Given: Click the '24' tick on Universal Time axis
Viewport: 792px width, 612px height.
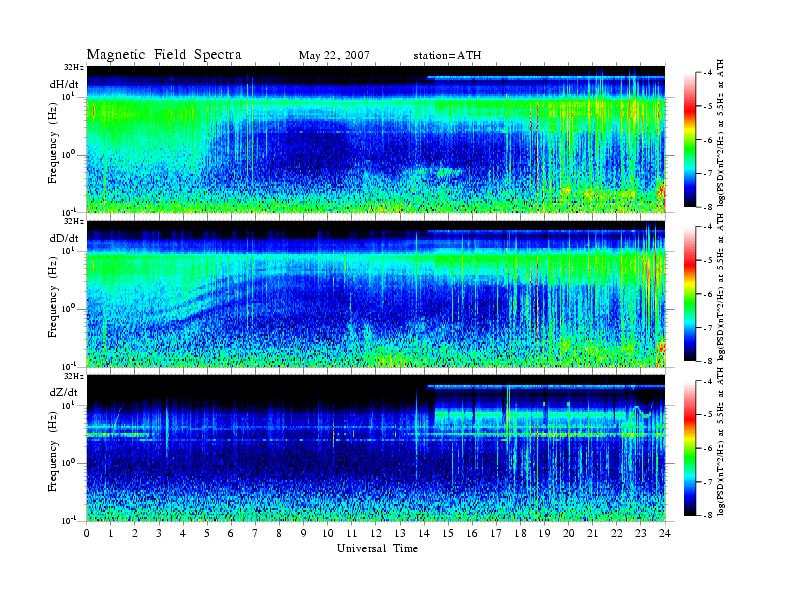Looking at the screenshot, I should (x=665, y=533).
